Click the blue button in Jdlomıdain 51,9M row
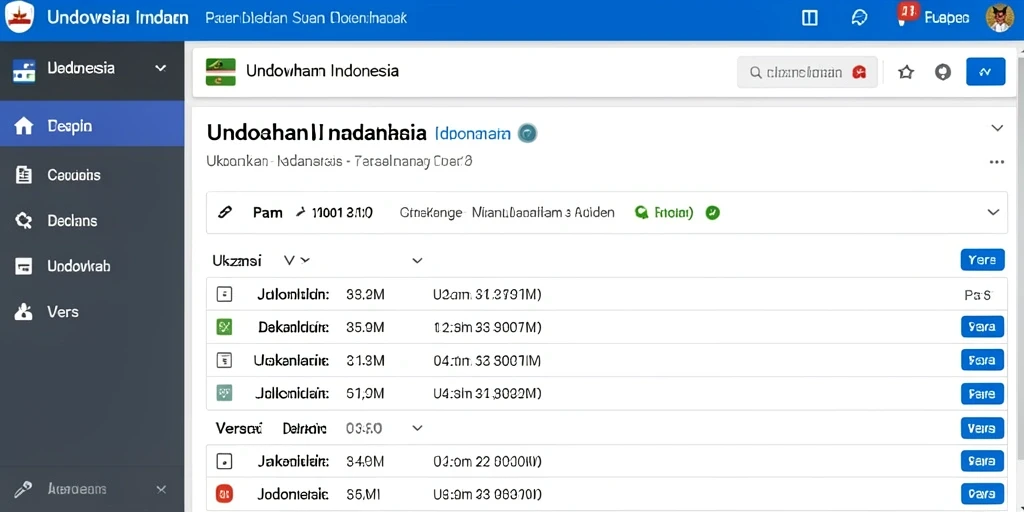 [982, 394]
